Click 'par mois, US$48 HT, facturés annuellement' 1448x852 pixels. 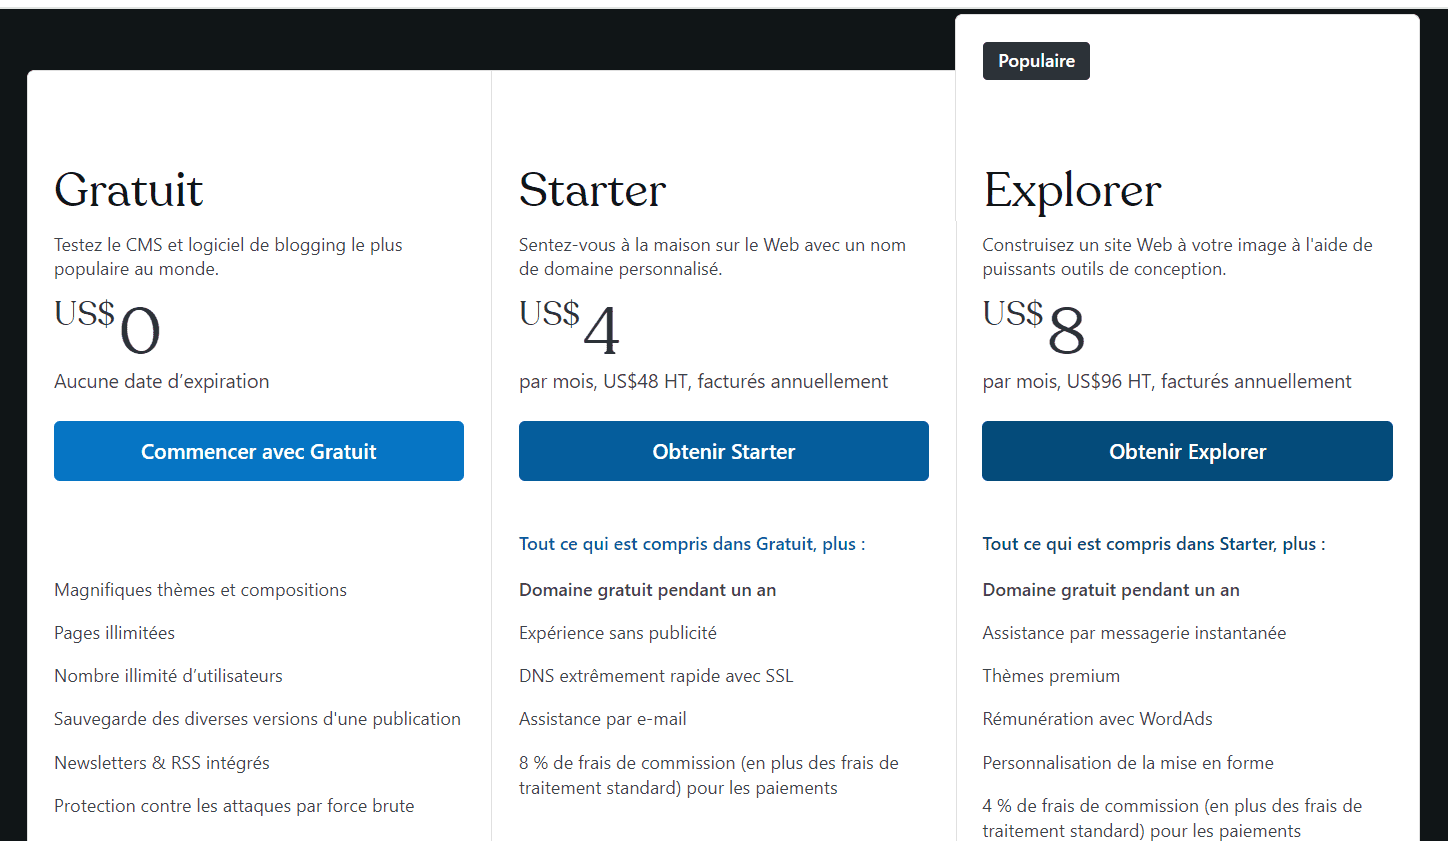[x=703, y=381]
